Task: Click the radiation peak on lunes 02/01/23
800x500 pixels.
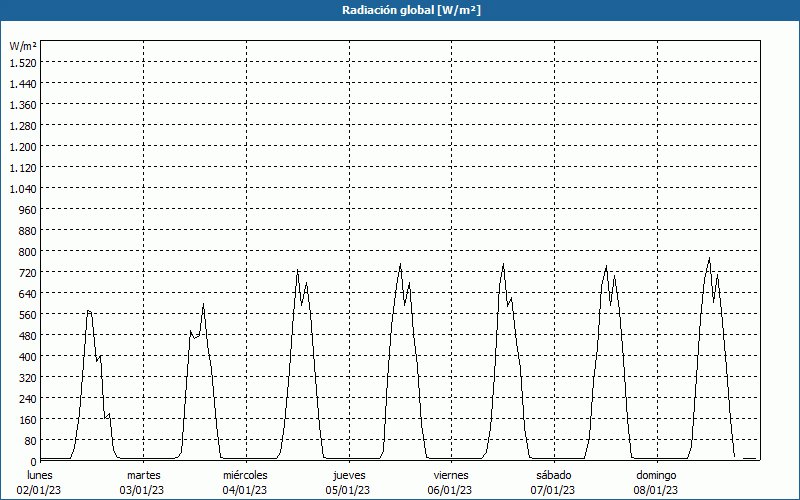Action: pyautogui.click(x=89, y=311)
